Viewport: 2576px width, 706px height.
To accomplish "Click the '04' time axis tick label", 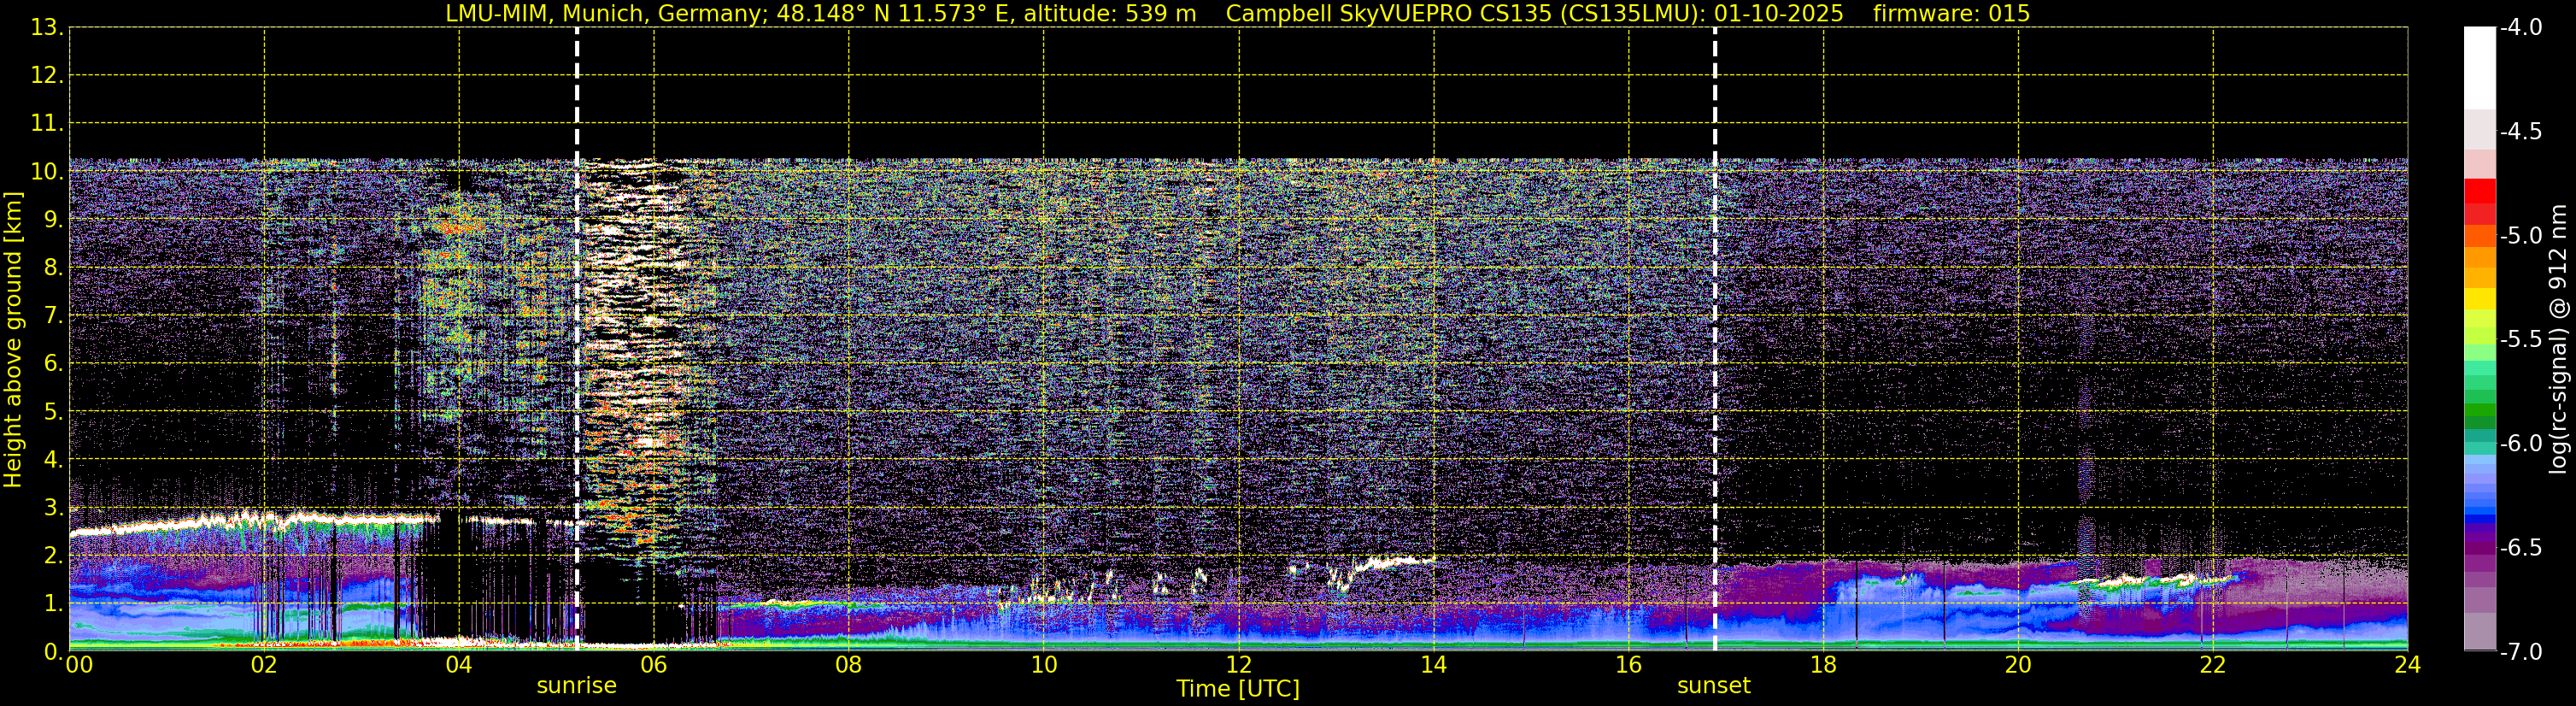I will (459, 665).
